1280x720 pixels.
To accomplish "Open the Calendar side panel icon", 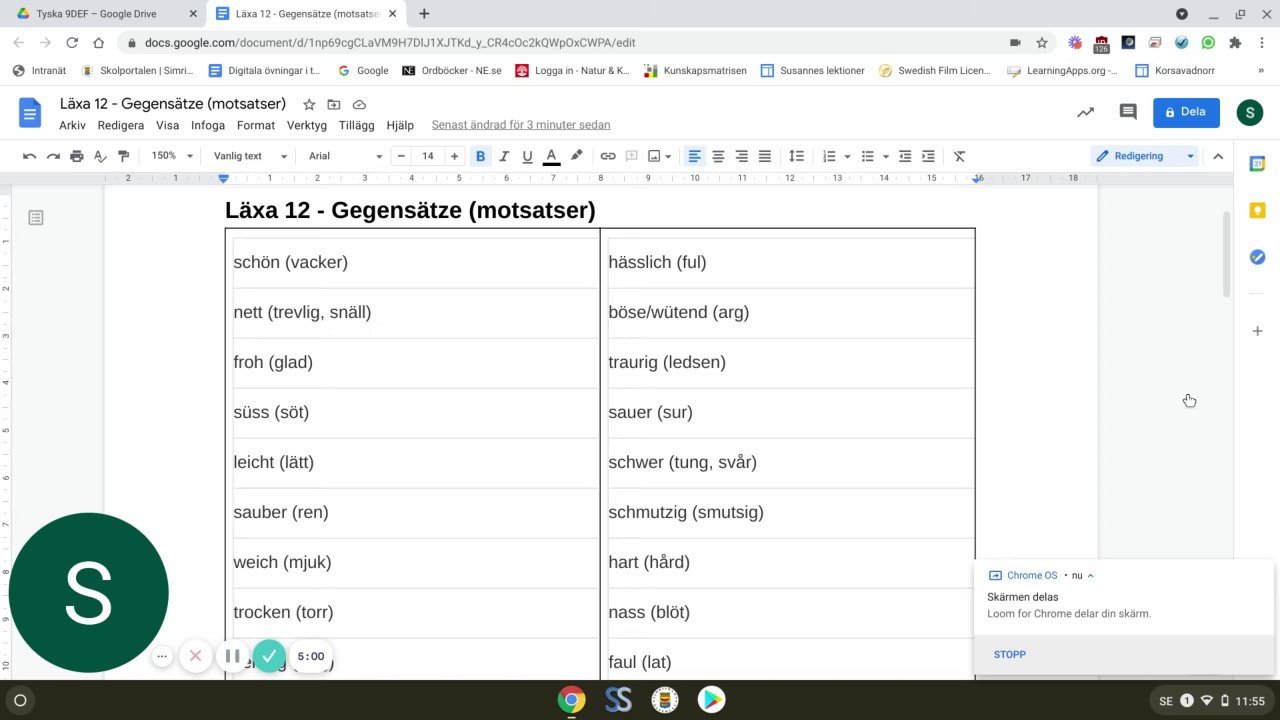I will (x=1258, y=164).
